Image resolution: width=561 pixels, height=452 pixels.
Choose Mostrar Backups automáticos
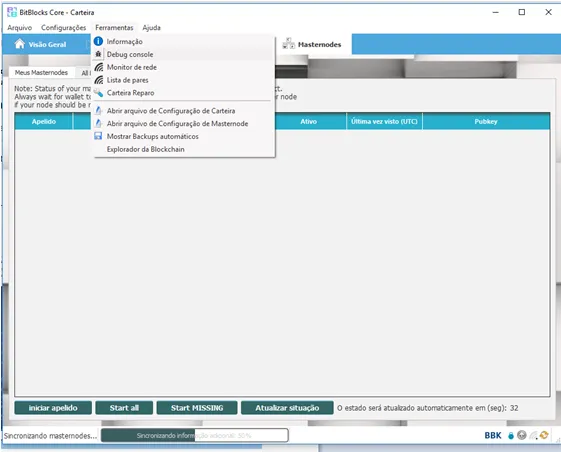click(x=184, y=136)
